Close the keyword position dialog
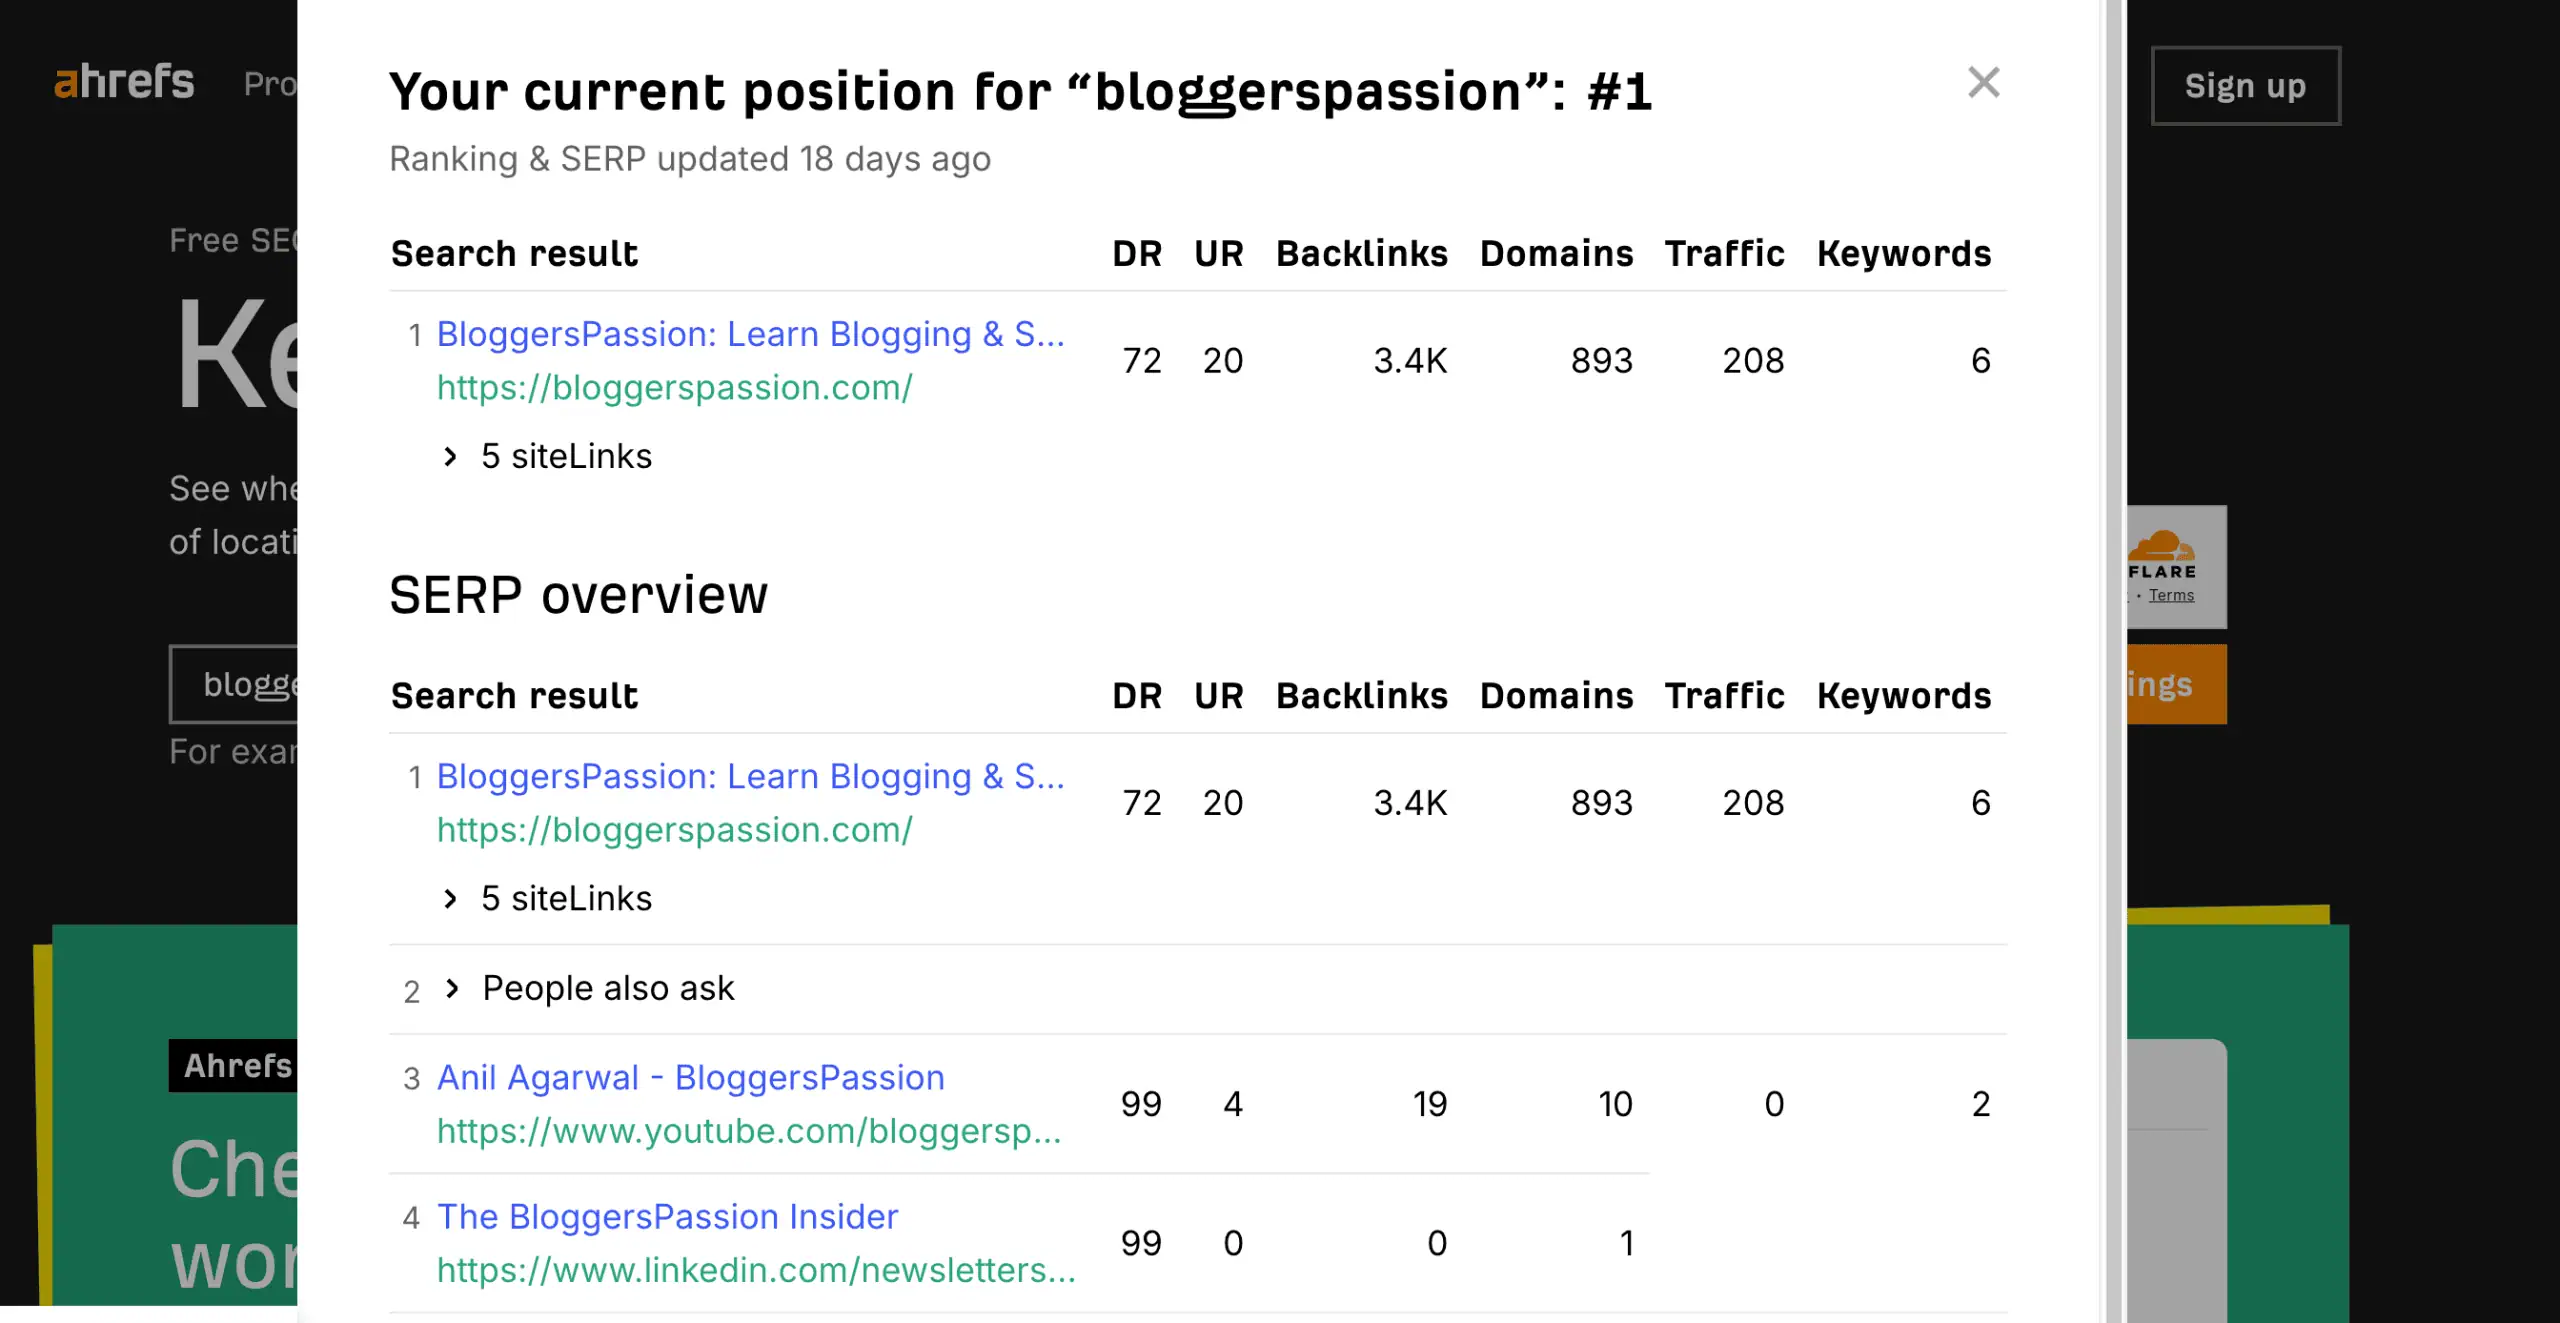The image size is (2560, 1323). 1983,82
